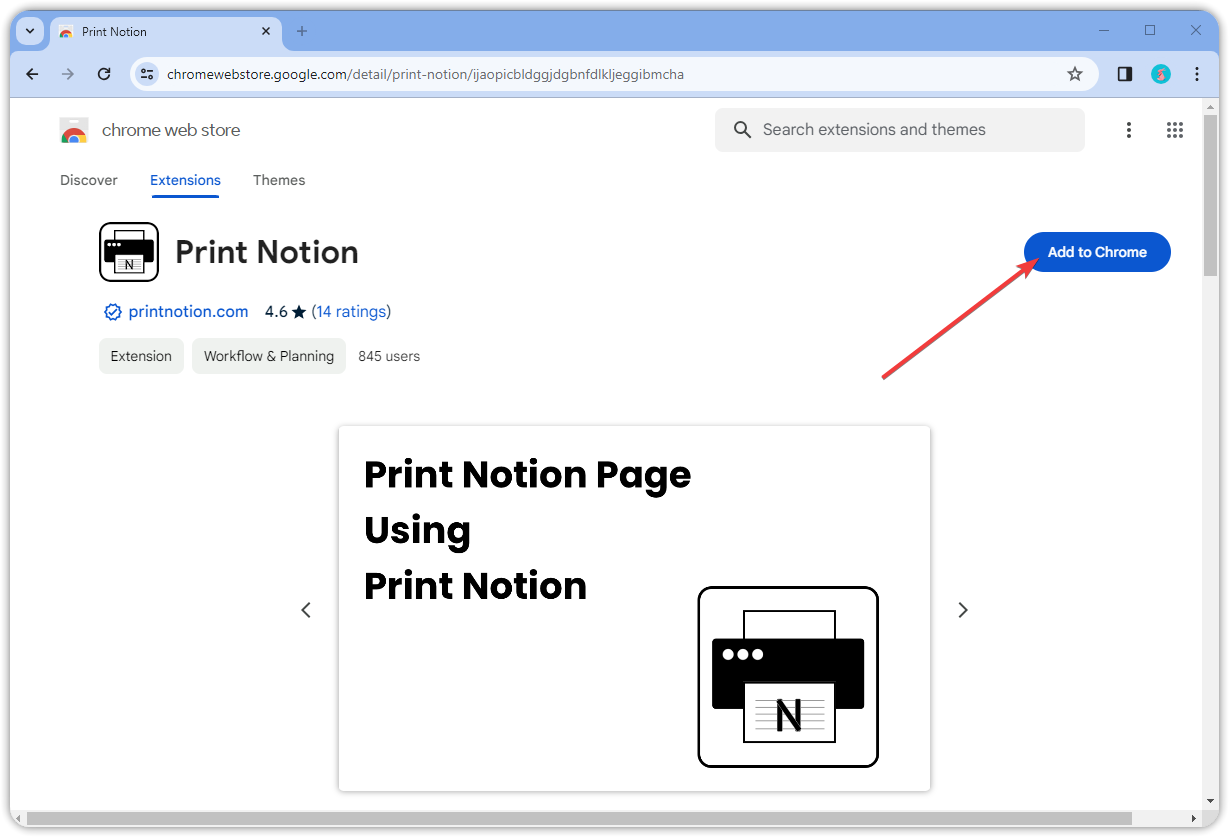This screenshot has height=837, width=1229.
Task: Click the Print Notion extension icon
Action: 129,252
